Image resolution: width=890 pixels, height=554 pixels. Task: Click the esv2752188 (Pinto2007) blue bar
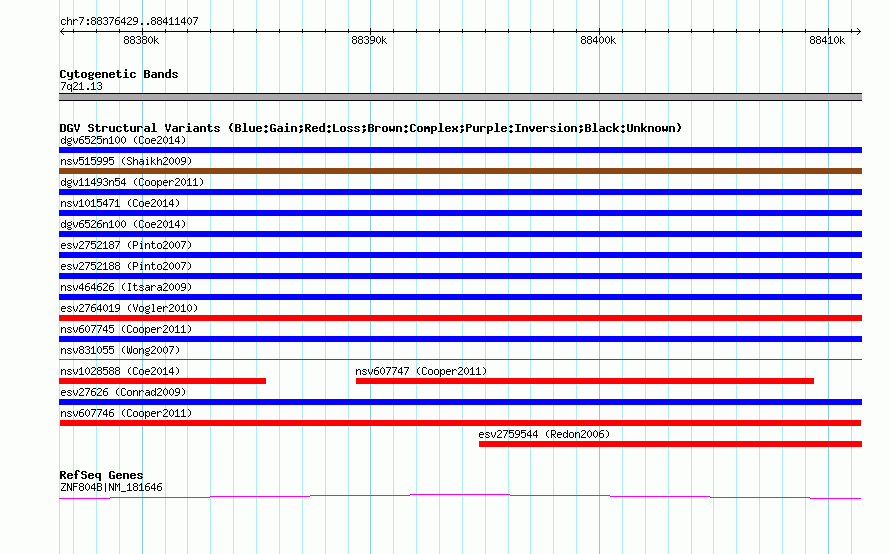coord(460,276)
